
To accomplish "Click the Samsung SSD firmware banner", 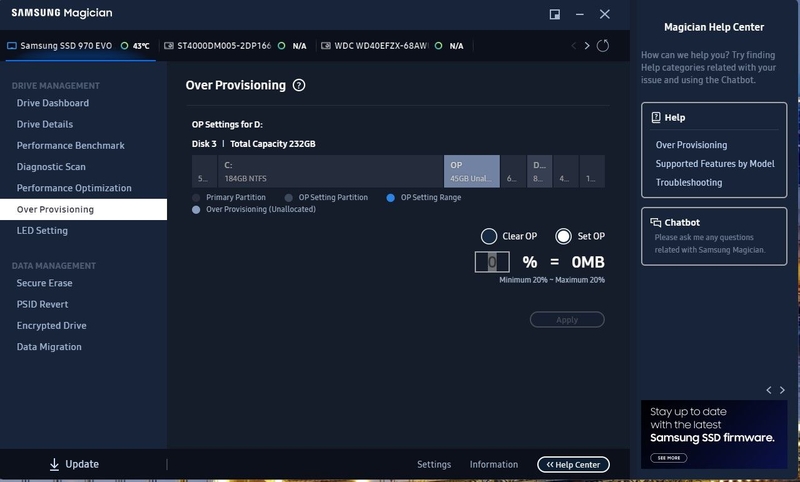I will (x=714, y=435).
